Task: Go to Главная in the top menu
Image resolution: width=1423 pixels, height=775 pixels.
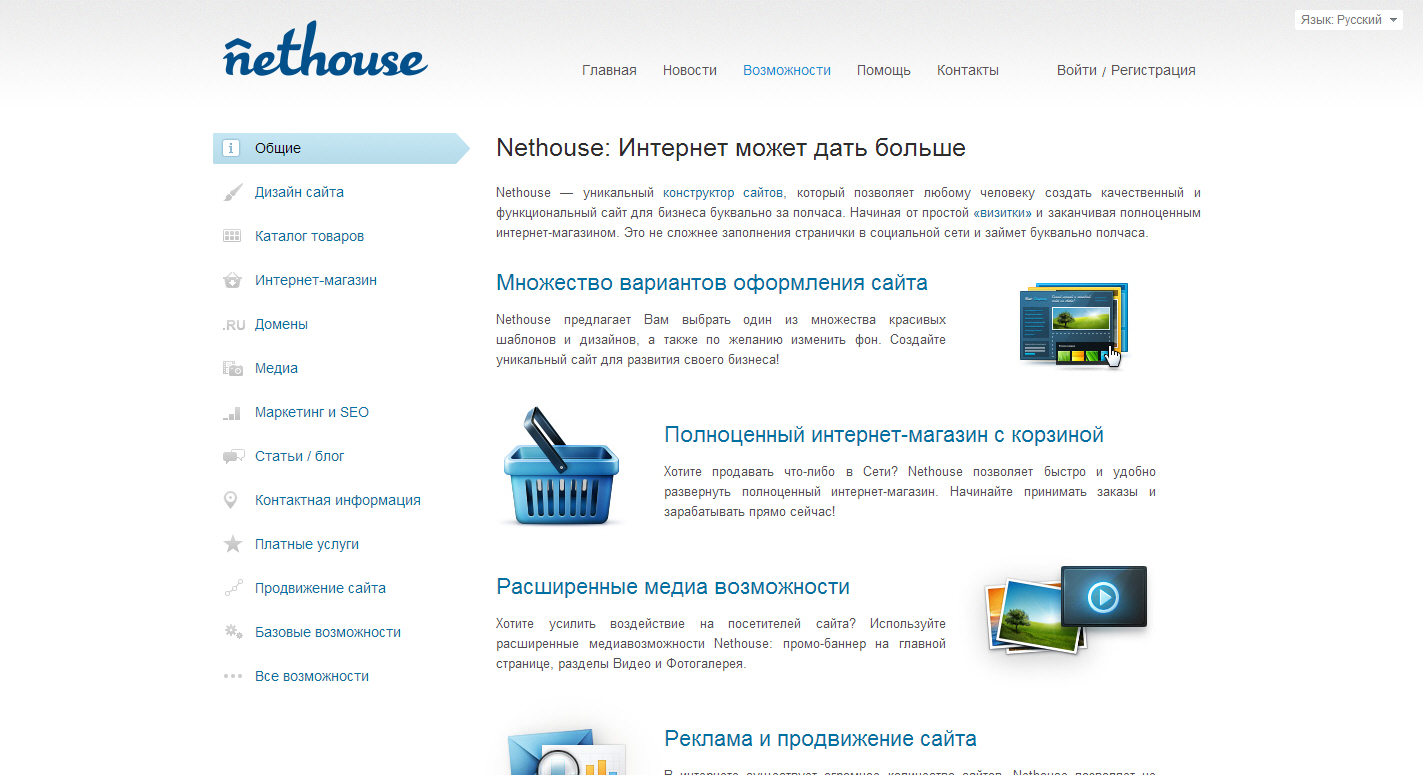Action: tap(609, 70)
